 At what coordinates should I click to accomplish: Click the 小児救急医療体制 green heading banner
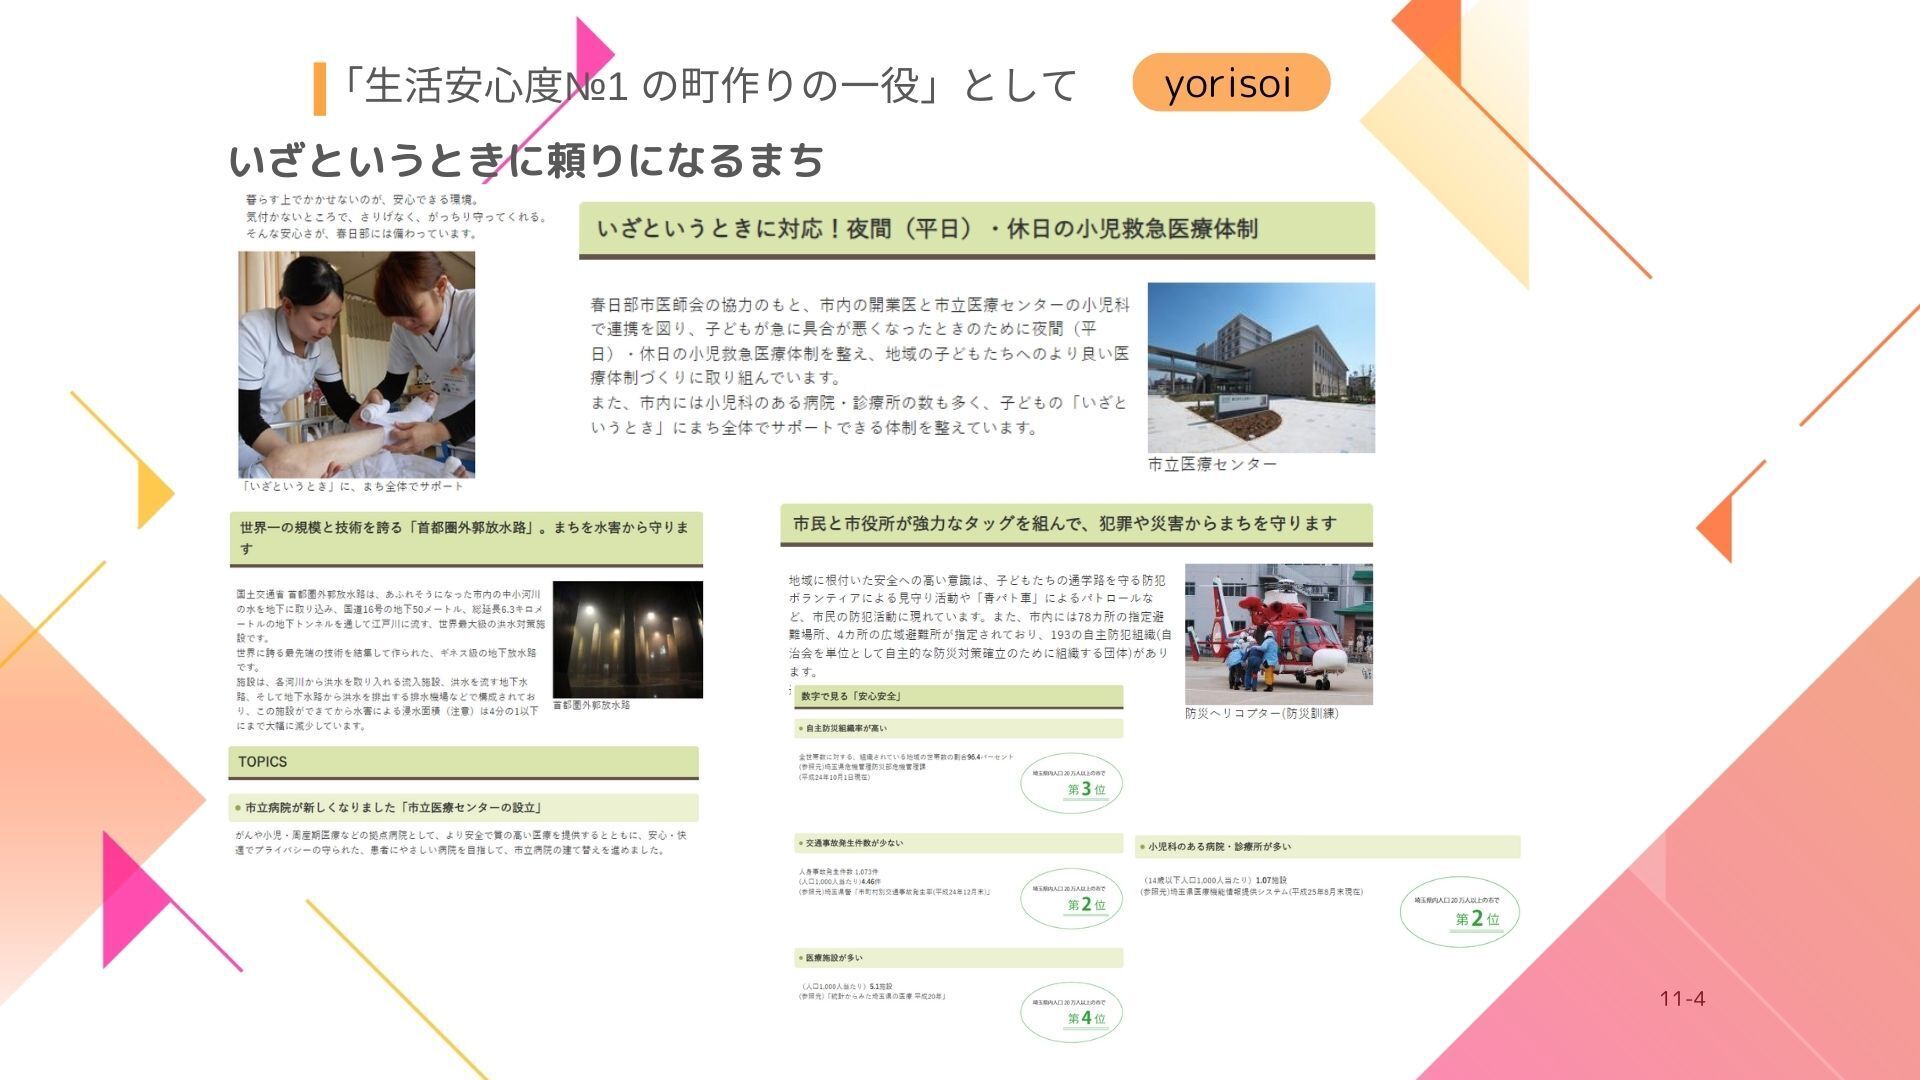click(x=976, y=229)
